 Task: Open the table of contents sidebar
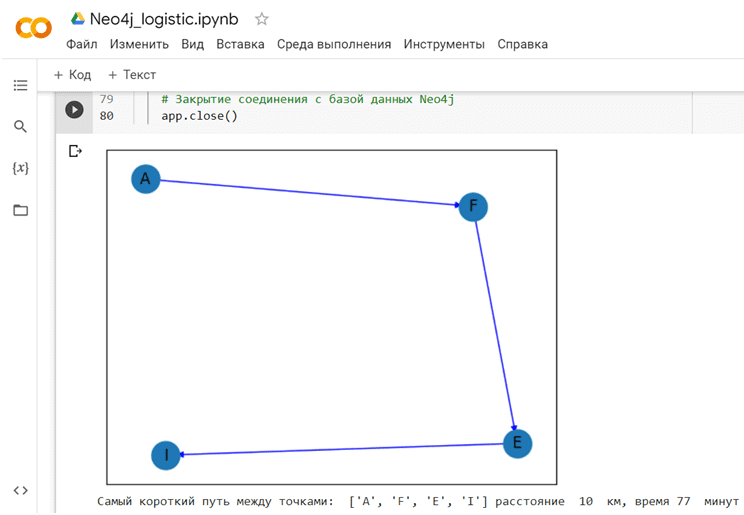[x=20, y=86]
